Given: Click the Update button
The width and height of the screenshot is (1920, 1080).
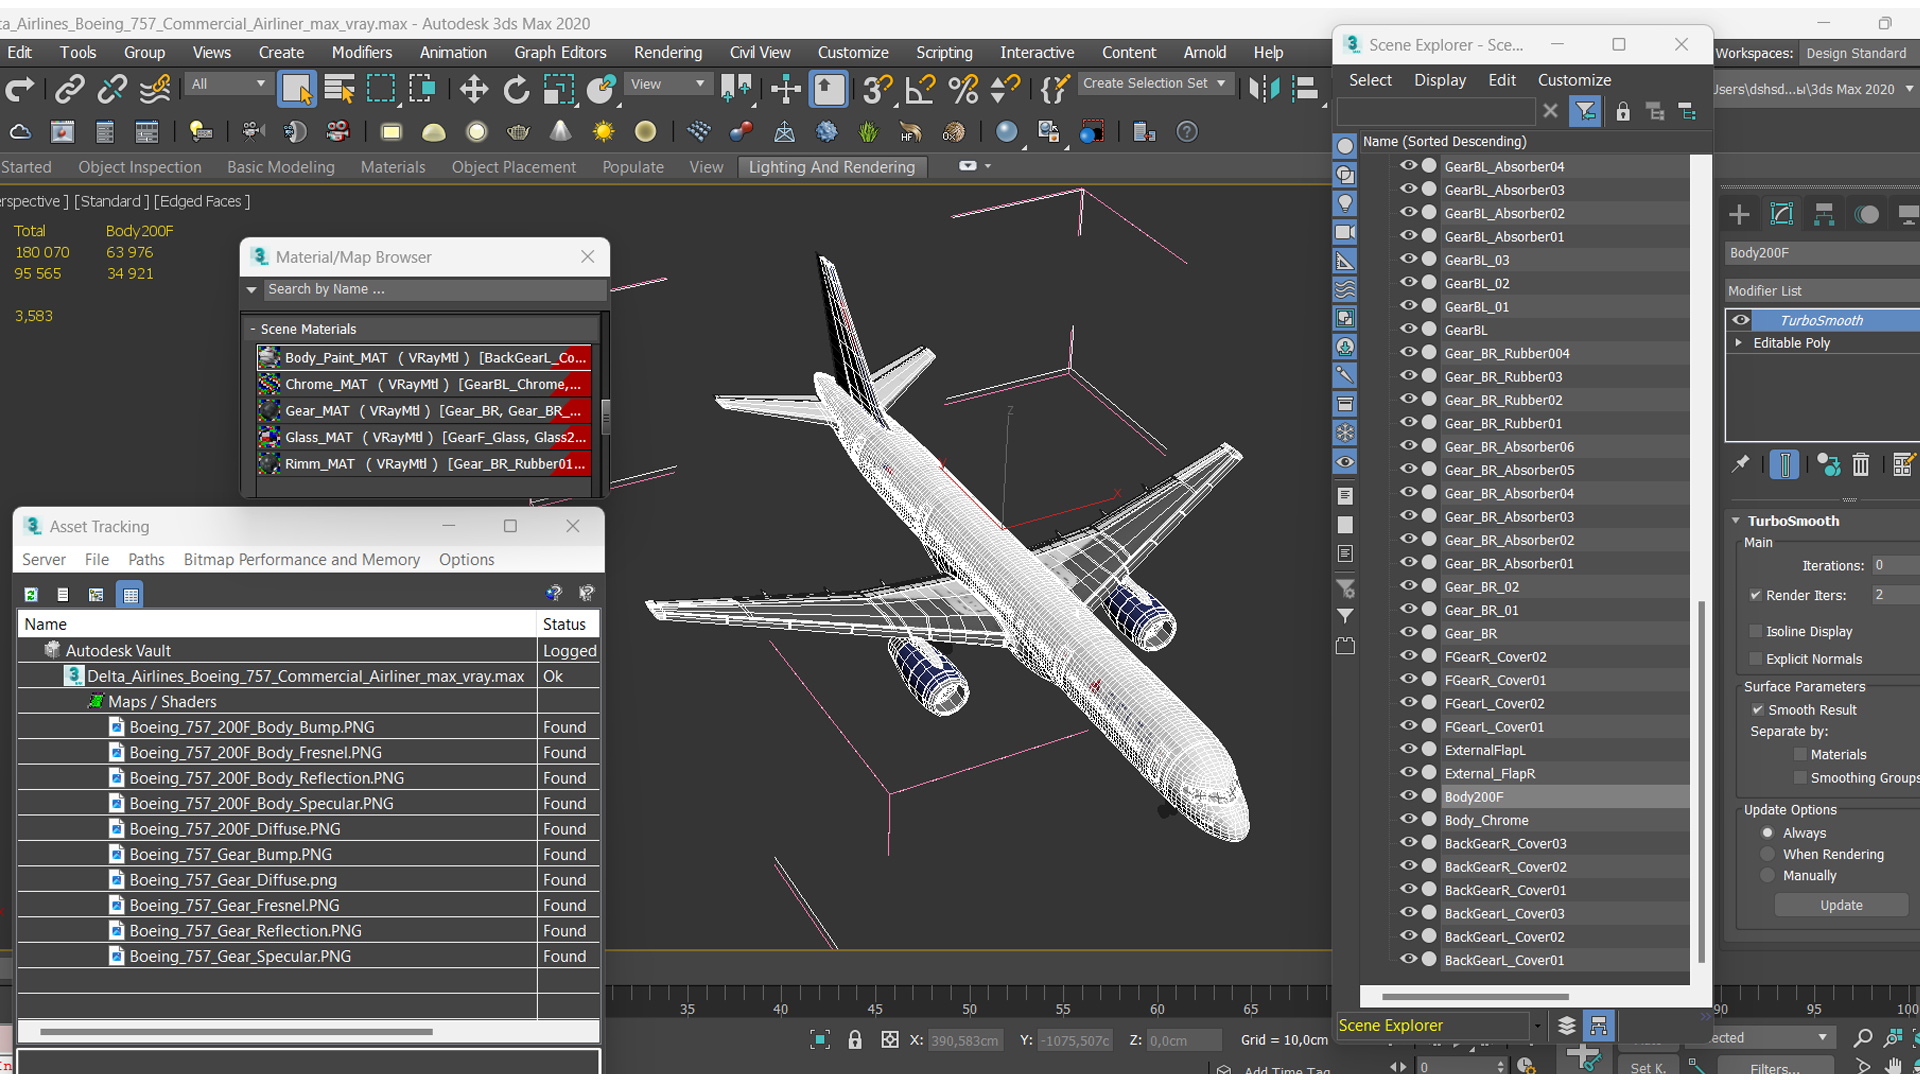Looking at the screenshot, I should tap(1841, 905).
